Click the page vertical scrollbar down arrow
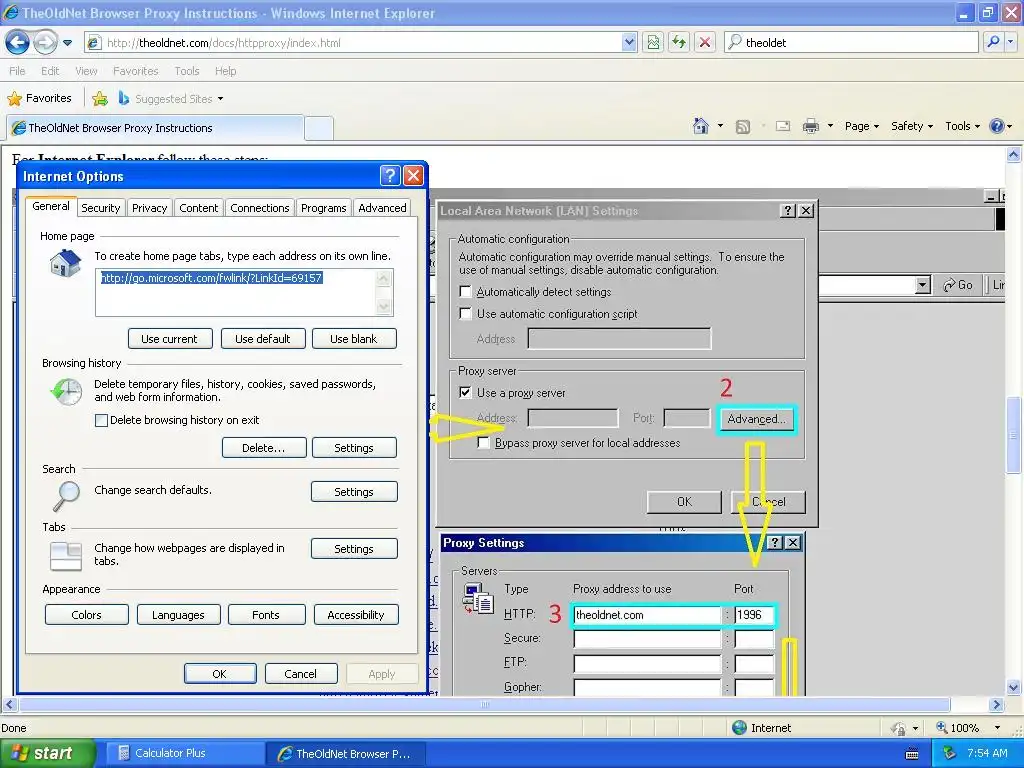Image resolution: width=1024 pixels, height=768 pixels. 1013,687
